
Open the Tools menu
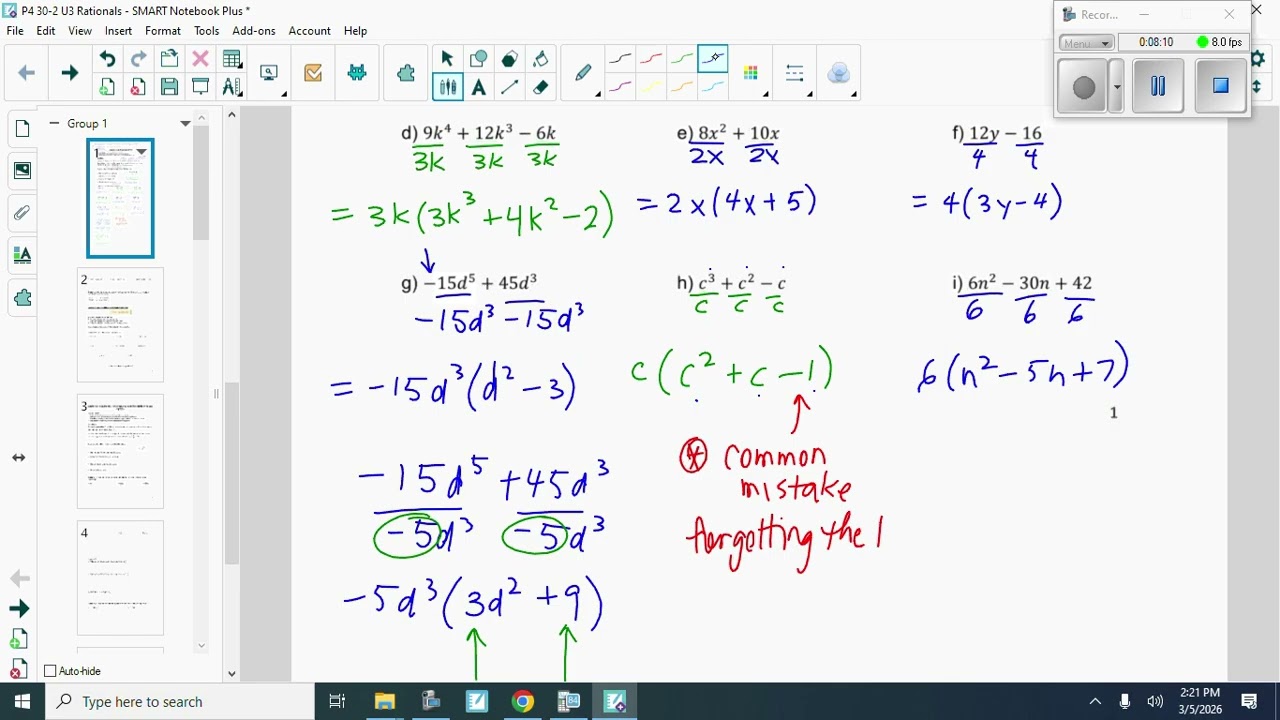point(207,31)
